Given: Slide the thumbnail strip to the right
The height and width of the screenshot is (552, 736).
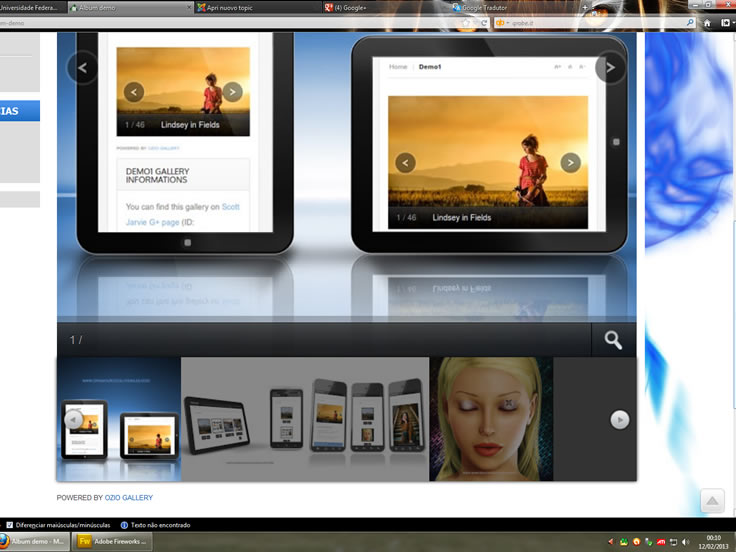Looking at the screenshot, I should (620, 420).
